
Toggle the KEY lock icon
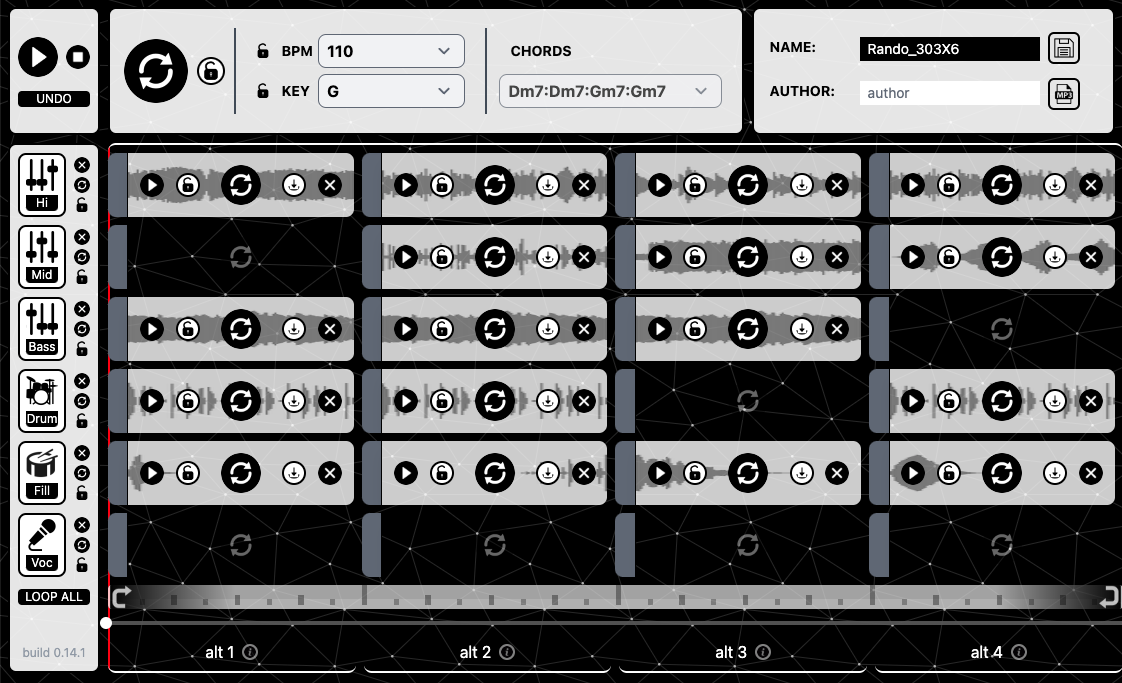coord(263,91)
